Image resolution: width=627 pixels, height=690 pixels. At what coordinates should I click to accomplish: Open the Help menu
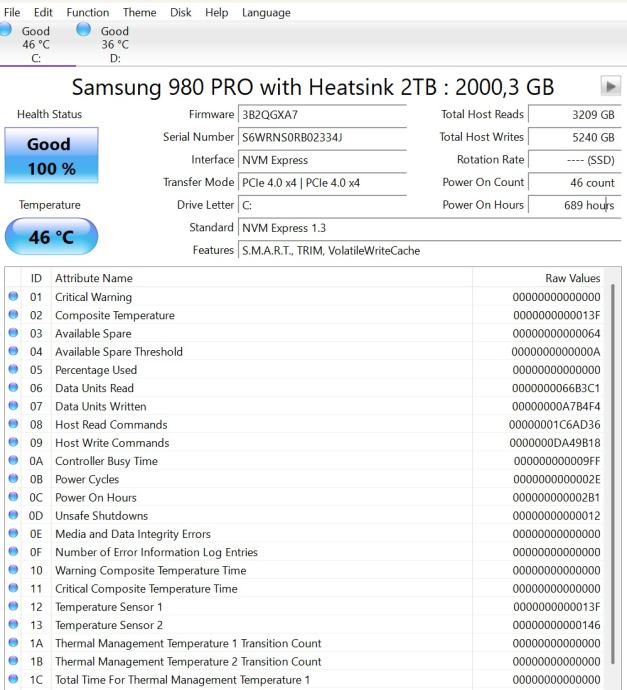click(216, 12)
